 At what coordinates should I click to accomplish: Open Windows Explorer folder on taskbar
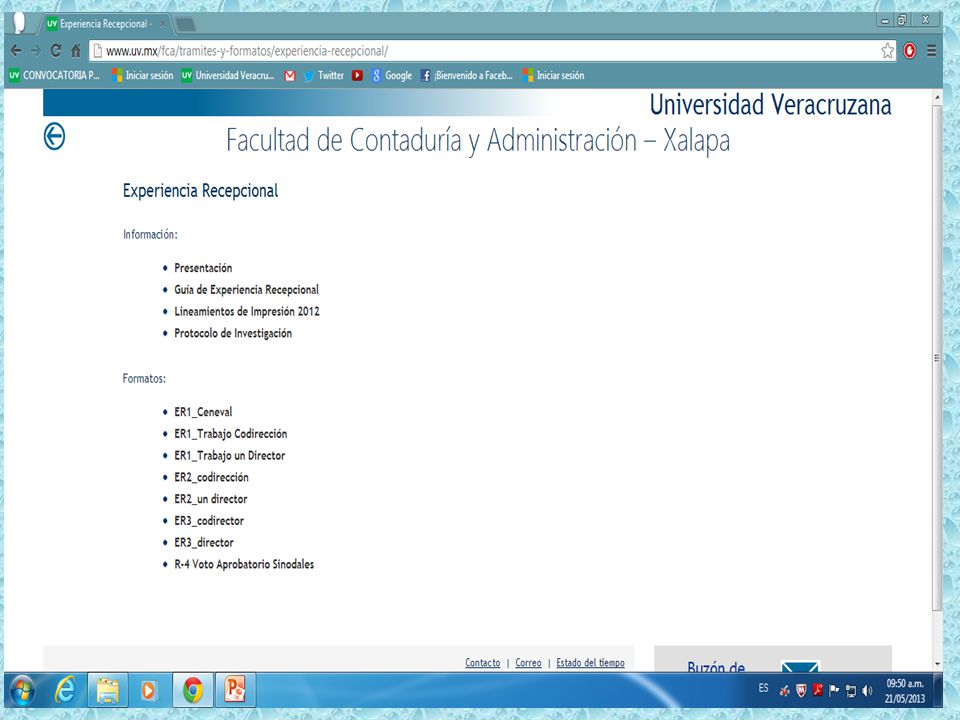click(x=108, y=691)
